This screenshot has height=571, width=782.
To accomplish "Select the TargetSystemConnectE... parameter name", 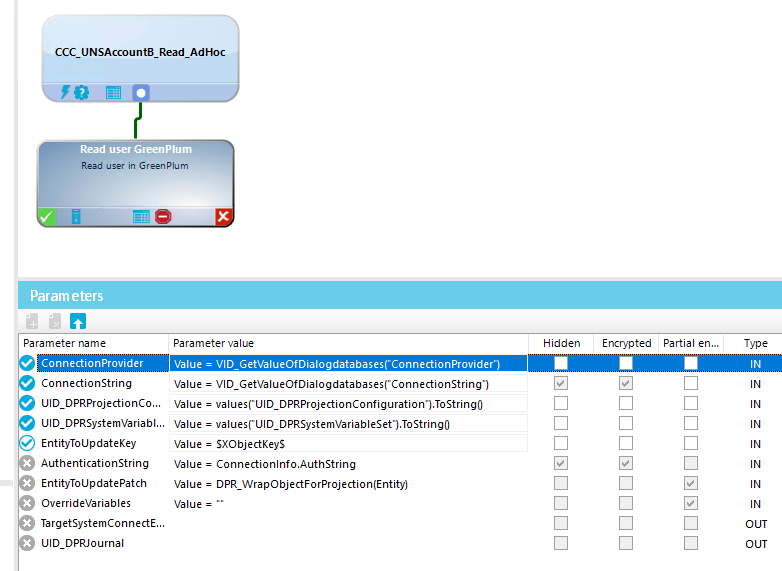I will [x=103, y=523].
